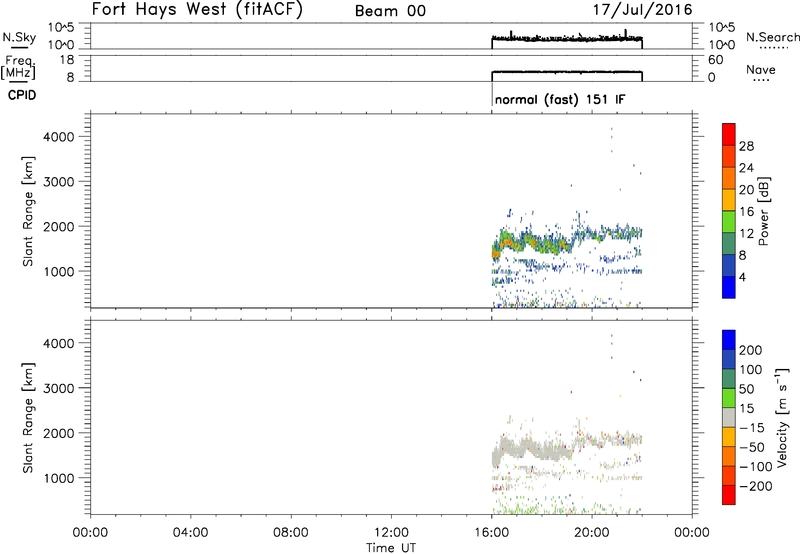Click the '3000' tick on the velocity panel
800x554 pixels.
pos(58,388)
